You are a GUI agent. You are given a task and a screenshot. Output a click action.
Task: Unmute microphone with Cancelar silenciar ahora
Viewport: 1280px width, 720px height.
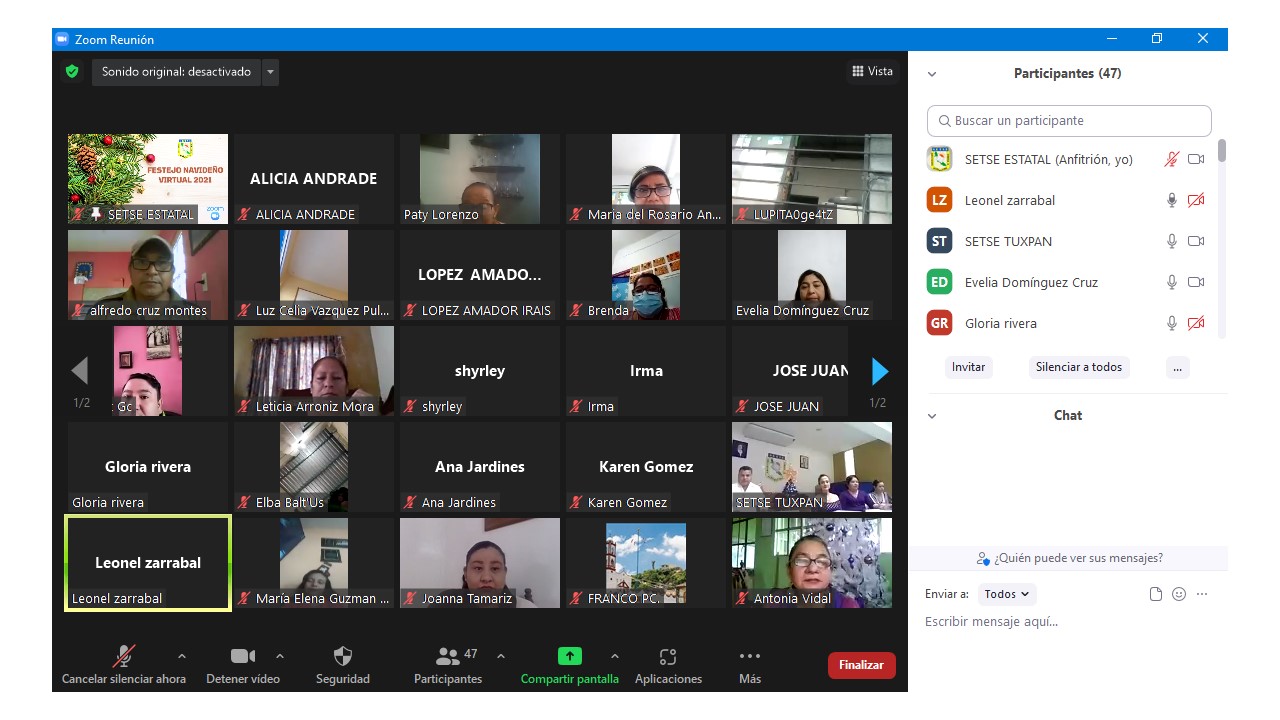tap(124, 665)
